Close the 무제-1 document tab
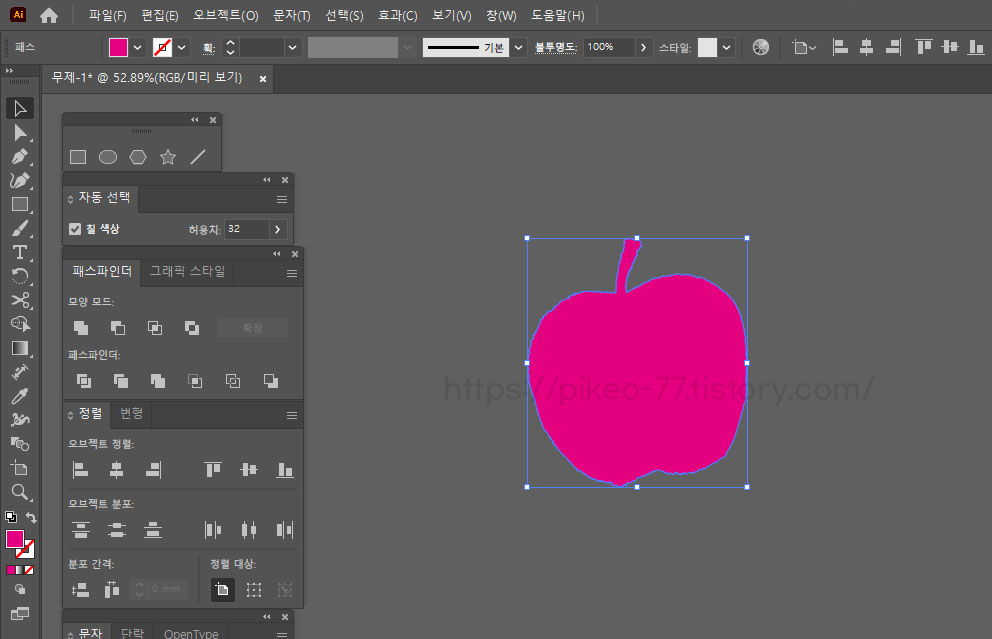The height and width of the screenshot is (639, 992). (263, 78)
